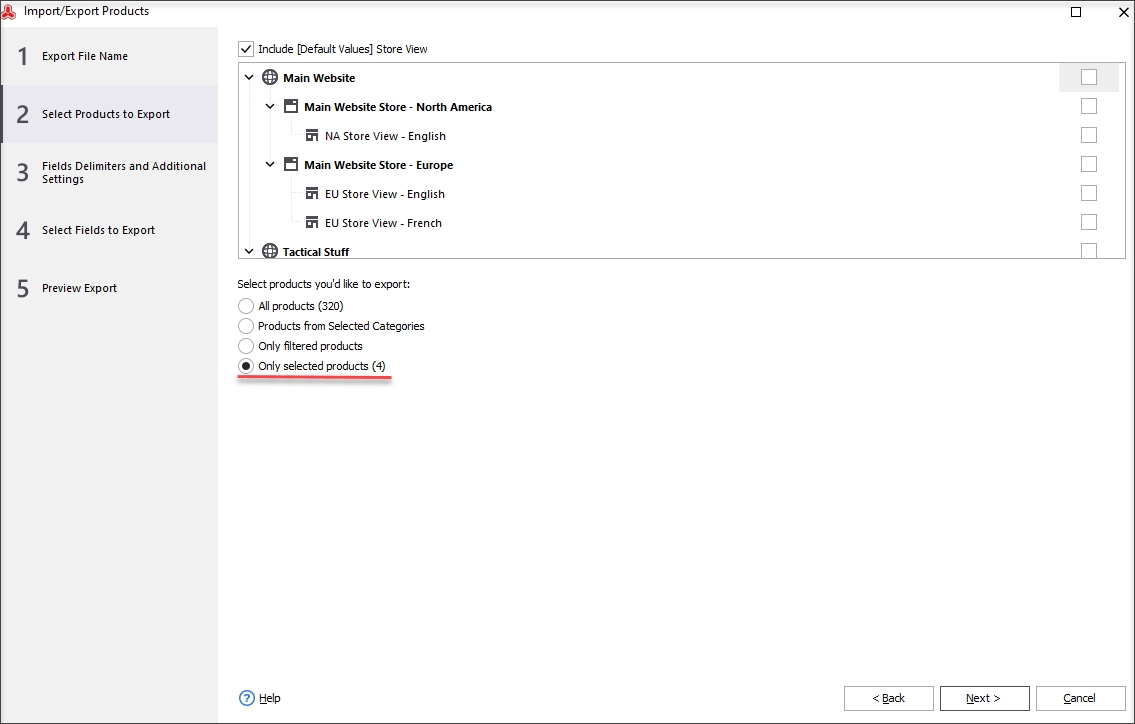Click the Next button
Screen dimensions: 1135x724
(x=984, y=699)
